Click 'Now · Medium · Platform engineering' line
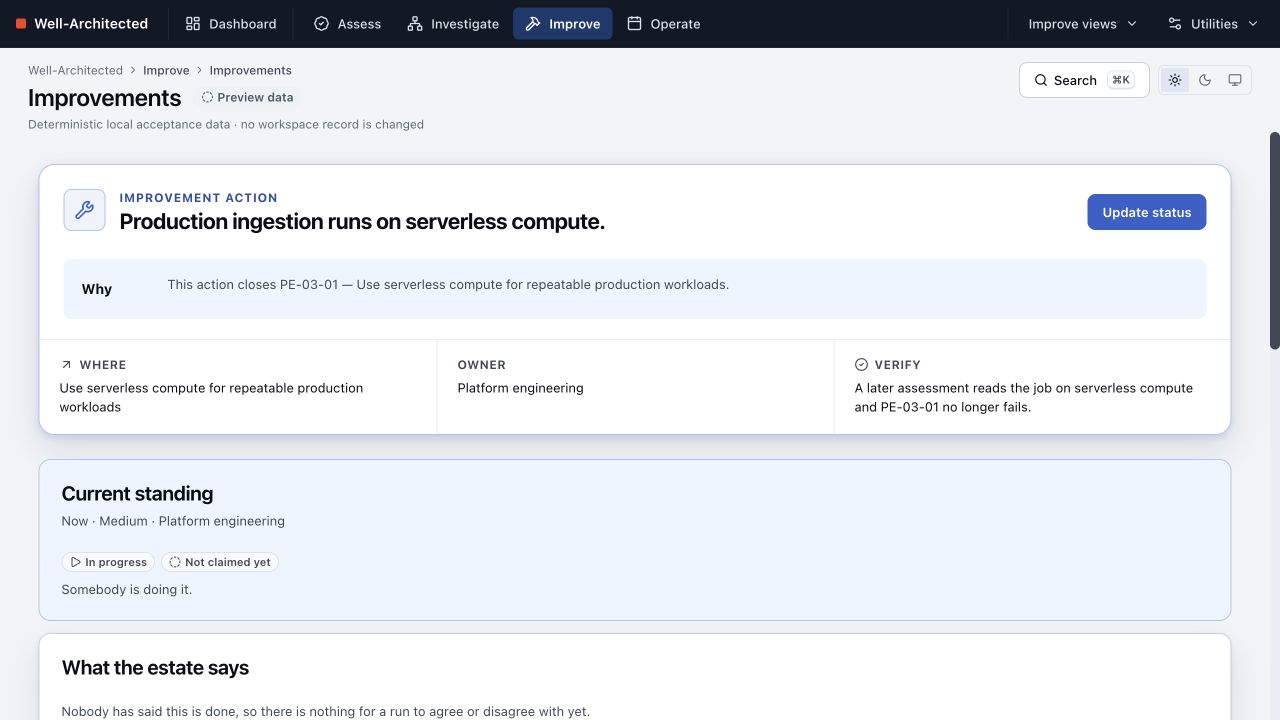 173,521
